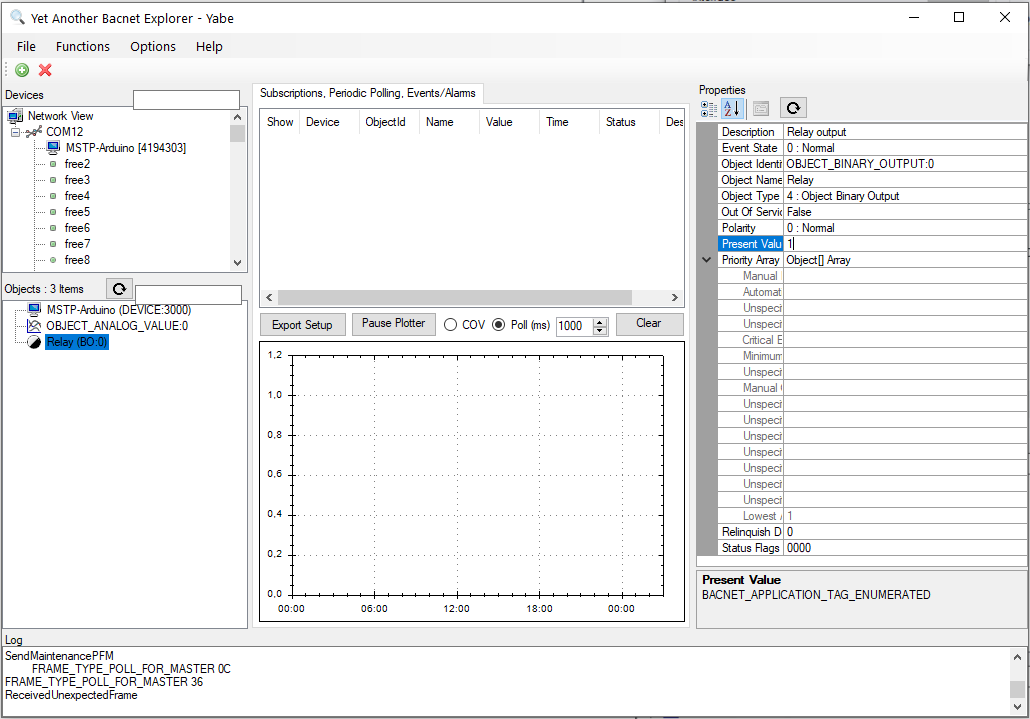Click the Log panel scroll down arrow
1030x719 pixels.
point(1018,707)
